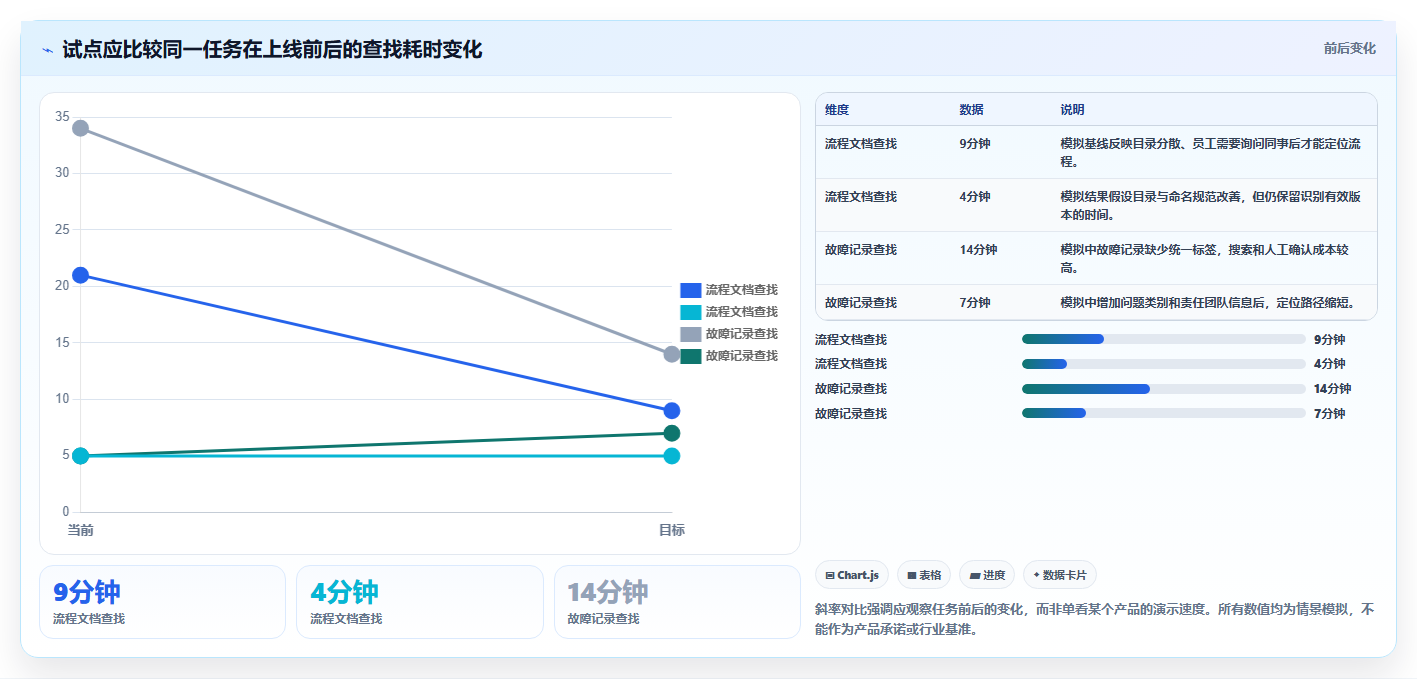Click the cyan data point at 5 on 目标
The width and height of the screenshot is (1417, 679).
click(672, 456)
